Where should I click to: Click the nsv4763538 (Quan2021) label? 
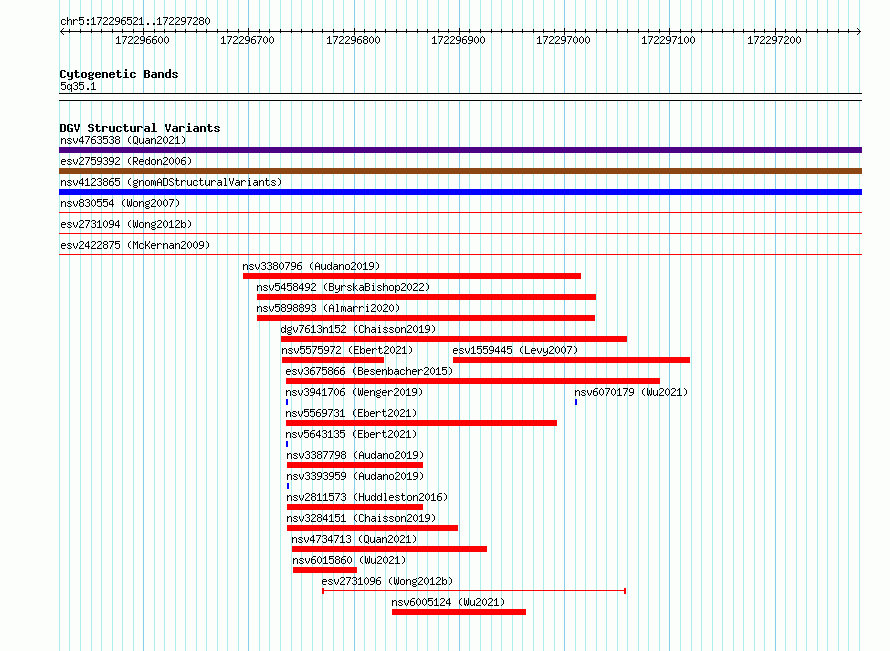point(123,140)
